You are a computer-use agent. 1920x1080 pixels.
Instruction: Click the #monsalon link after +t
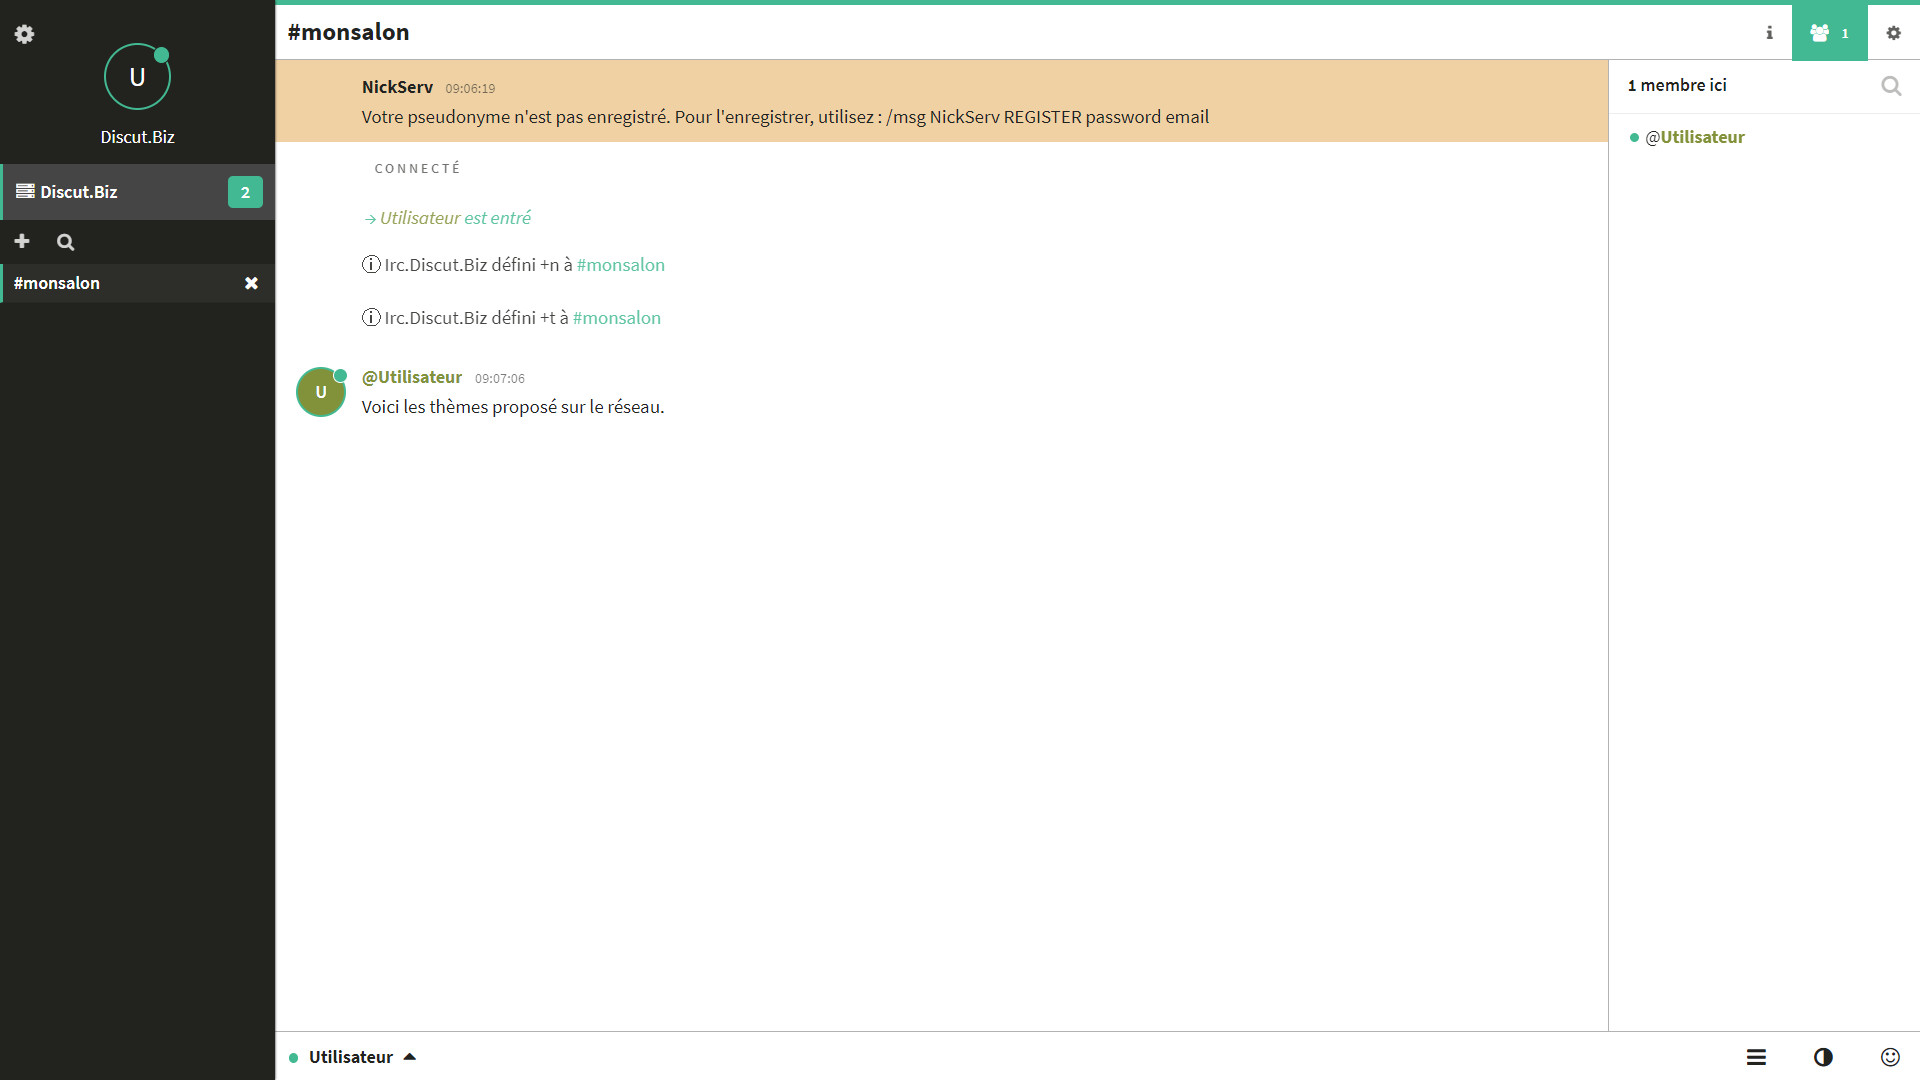[616, 318]
